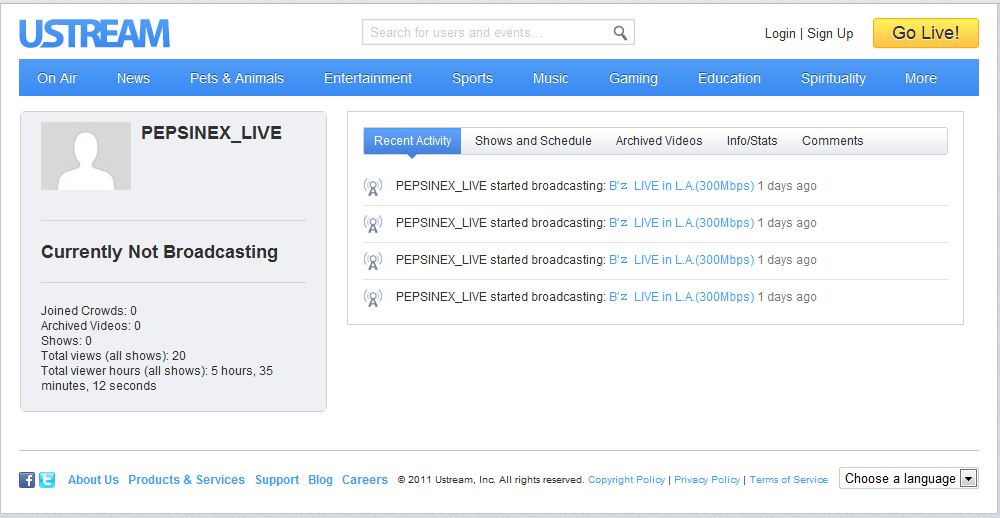Open Products & Services footer link
The width and height of the screenshot is (1000, 518).
(x=186, y=480)
